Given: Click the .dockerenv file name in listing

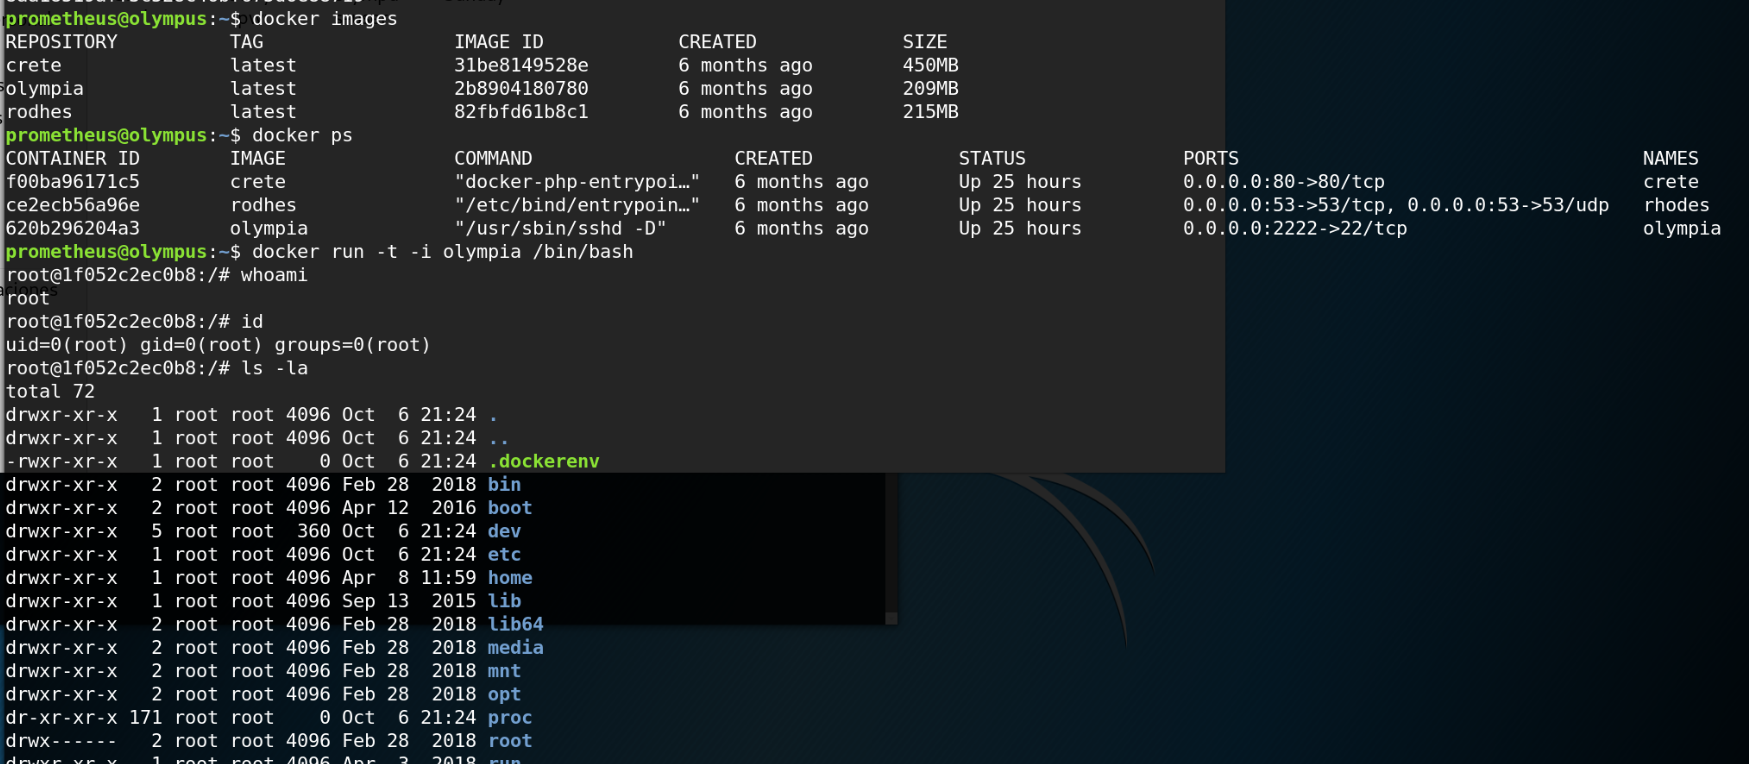Looking at the screenshot, I should click(x=544, y=461).
